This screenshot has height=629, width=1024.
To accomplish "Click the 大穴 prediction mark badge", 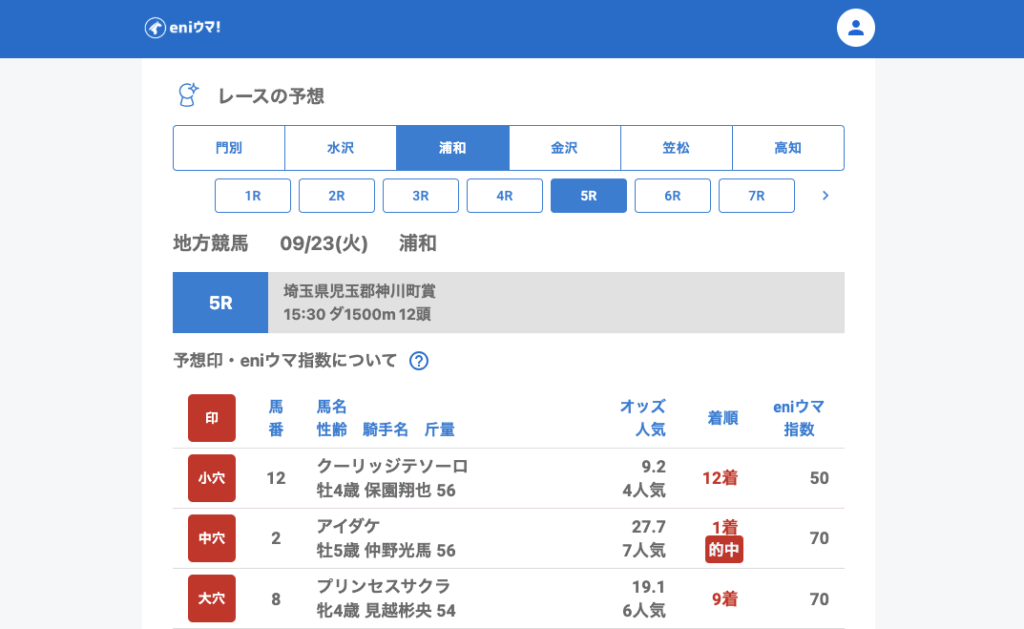I will (212, 598).
